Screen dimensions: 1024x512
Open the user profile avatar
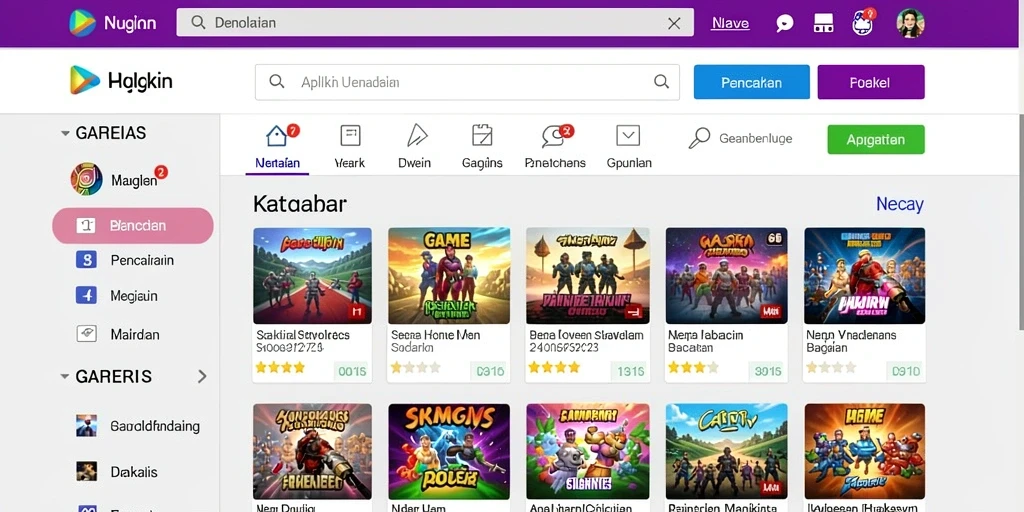tap(910, 23)
